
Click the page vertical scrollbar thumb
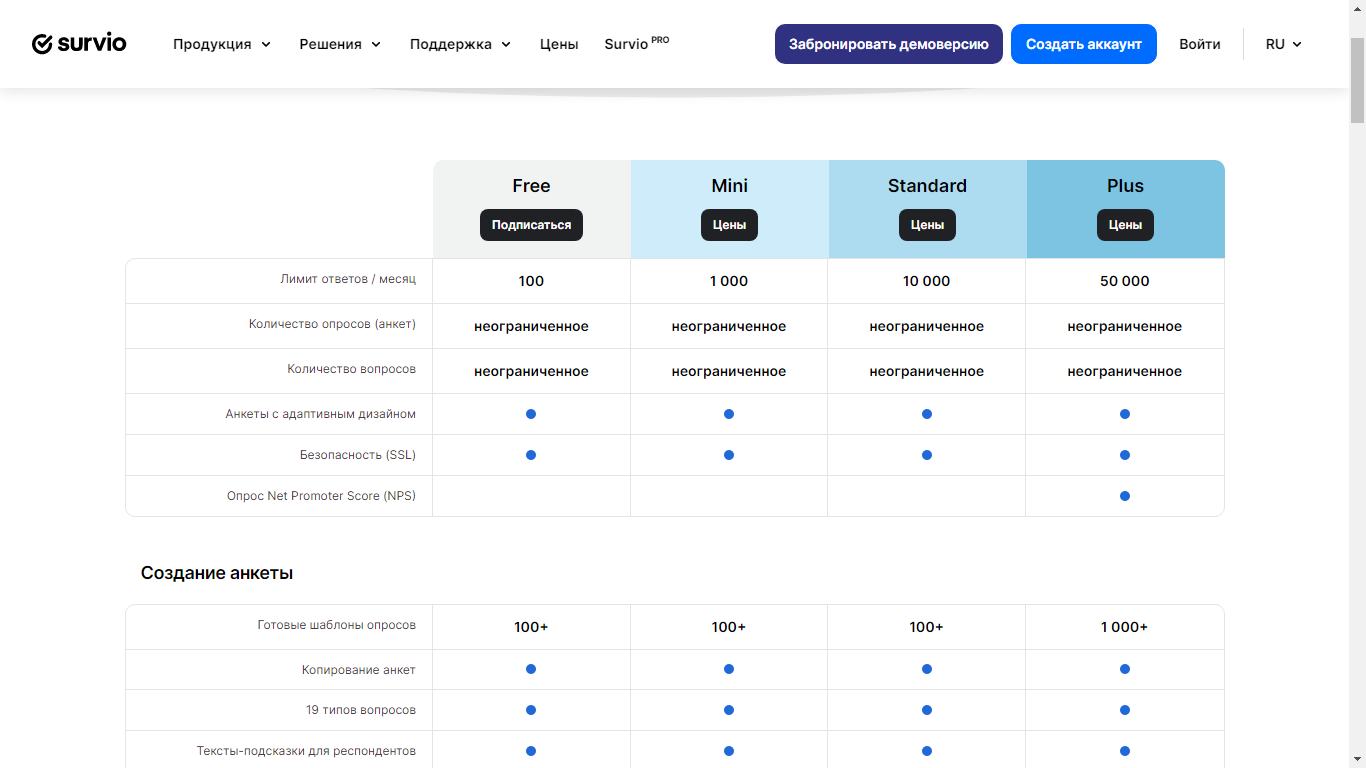pyautogui.click(x=1357, y=80)
